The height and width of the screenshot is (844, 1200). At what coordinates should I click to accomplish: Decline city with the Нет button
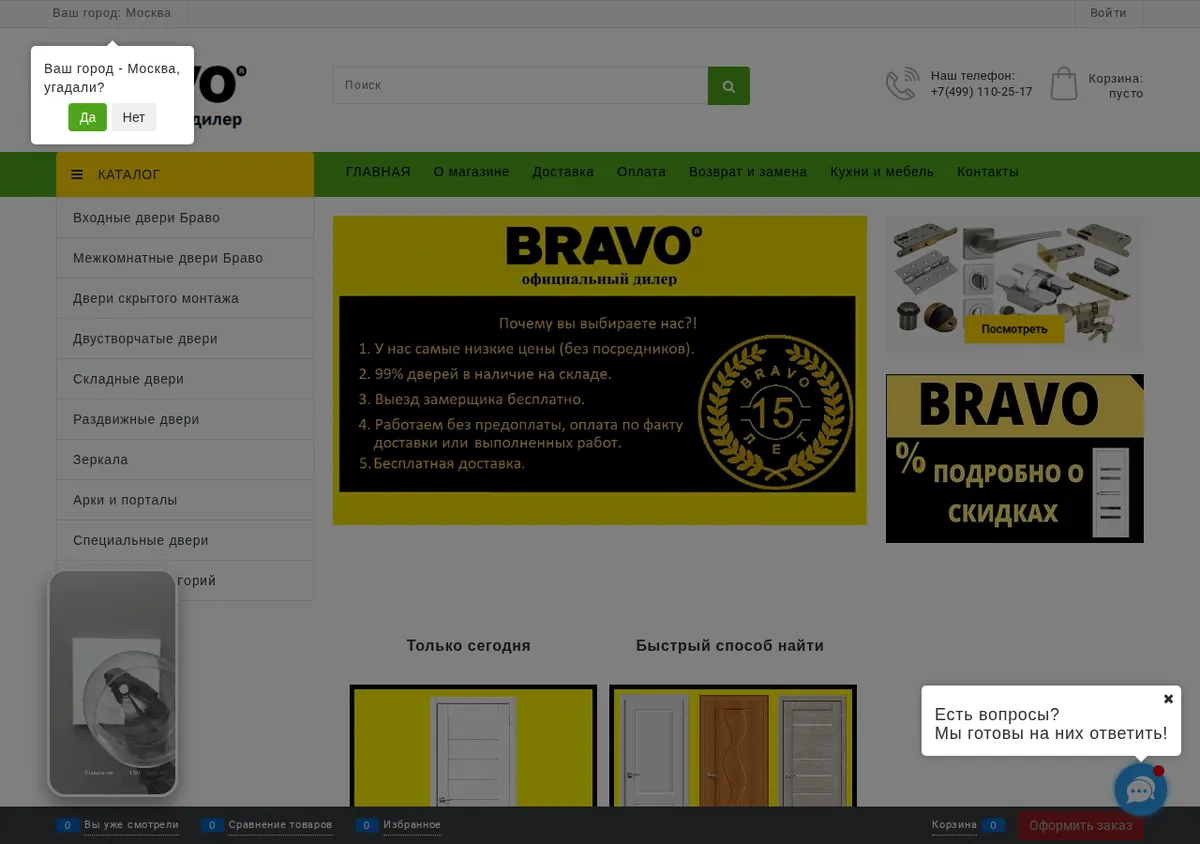click(134, 117)
